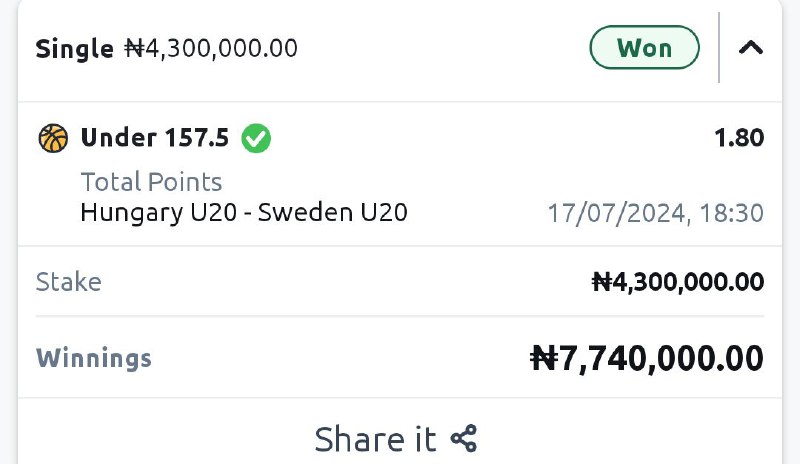Select the Single bet type label

(74, 48)
